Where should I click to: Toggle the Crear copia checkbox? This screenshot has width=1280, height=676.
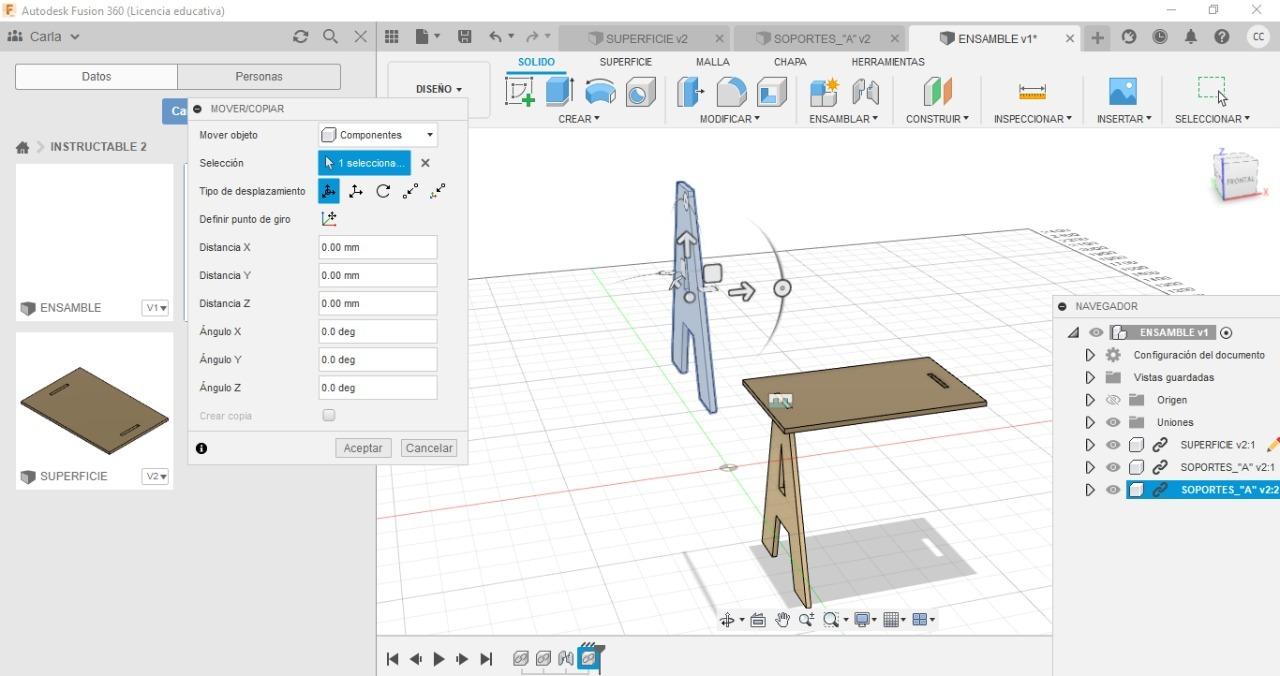click(x=329, y=415)
